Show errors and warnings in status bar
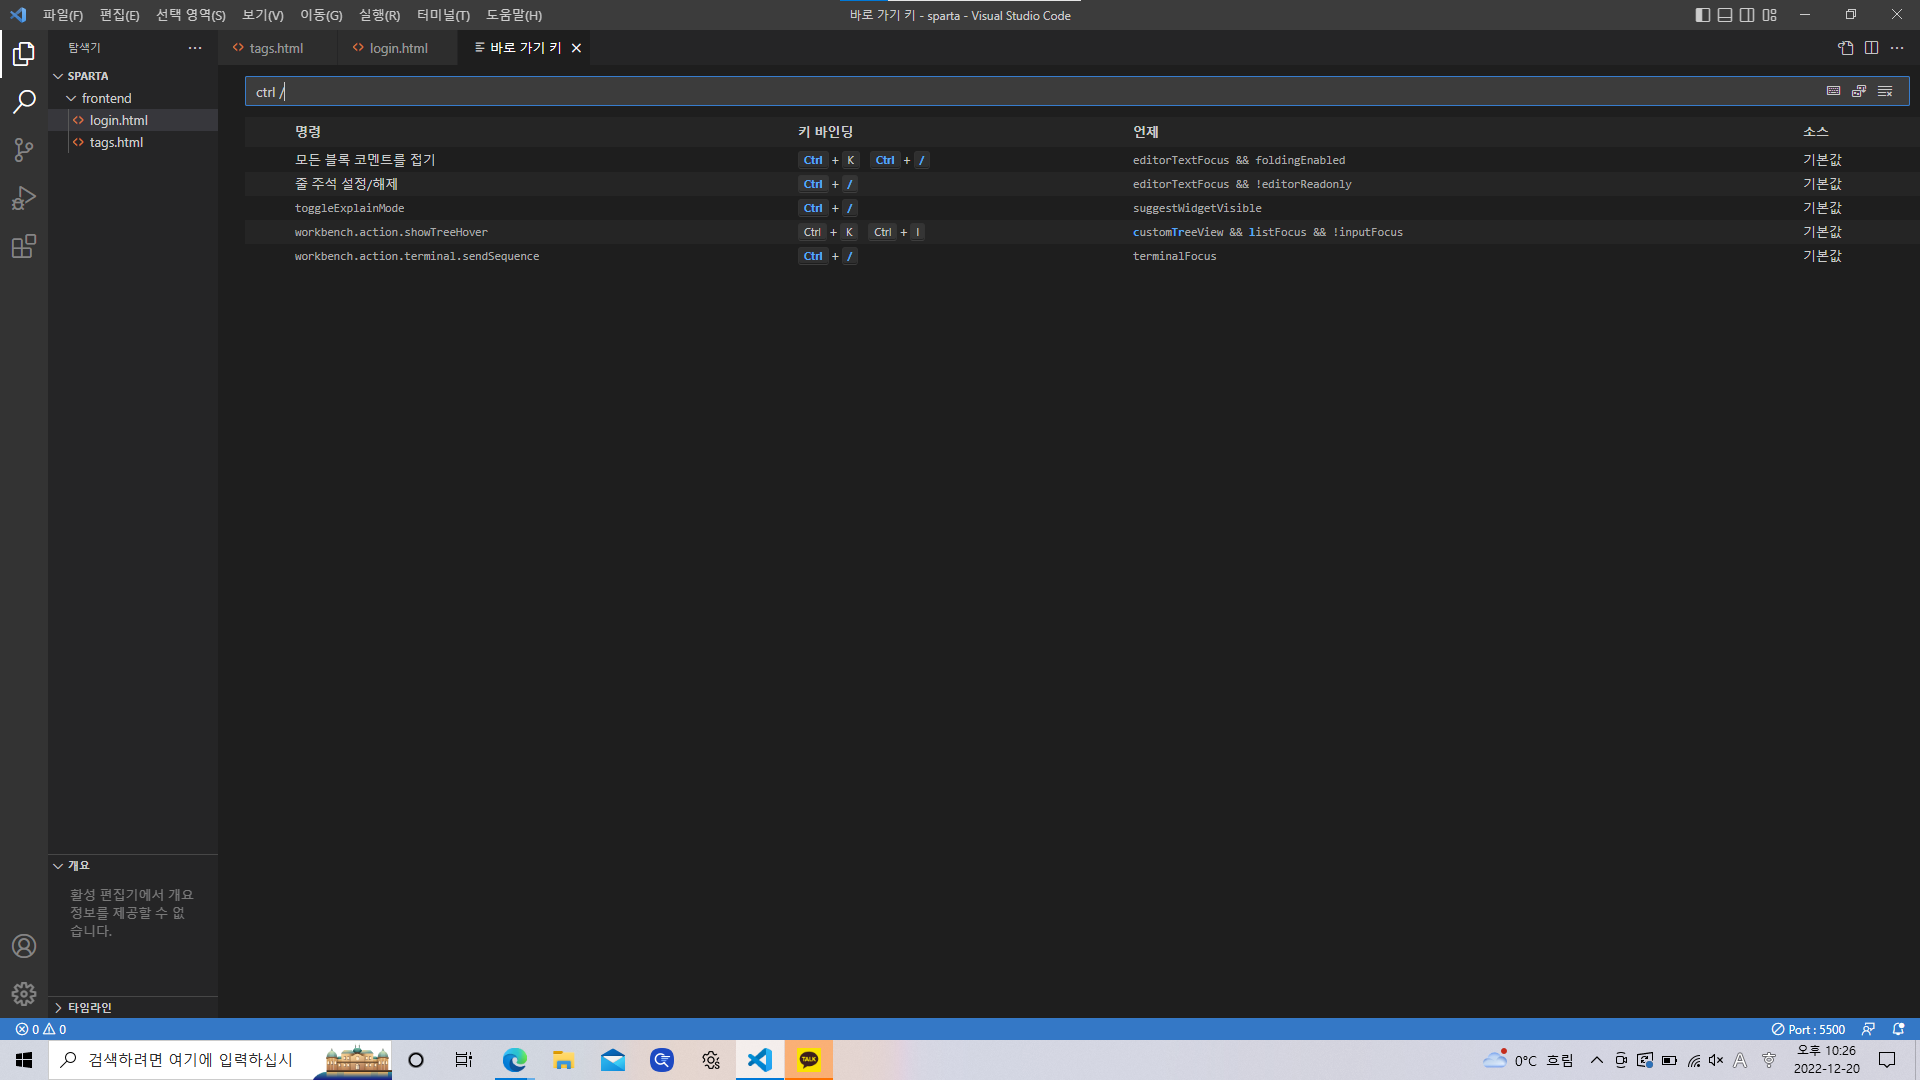The width and height of the screenshot is (1920, 1080). 41,1029
